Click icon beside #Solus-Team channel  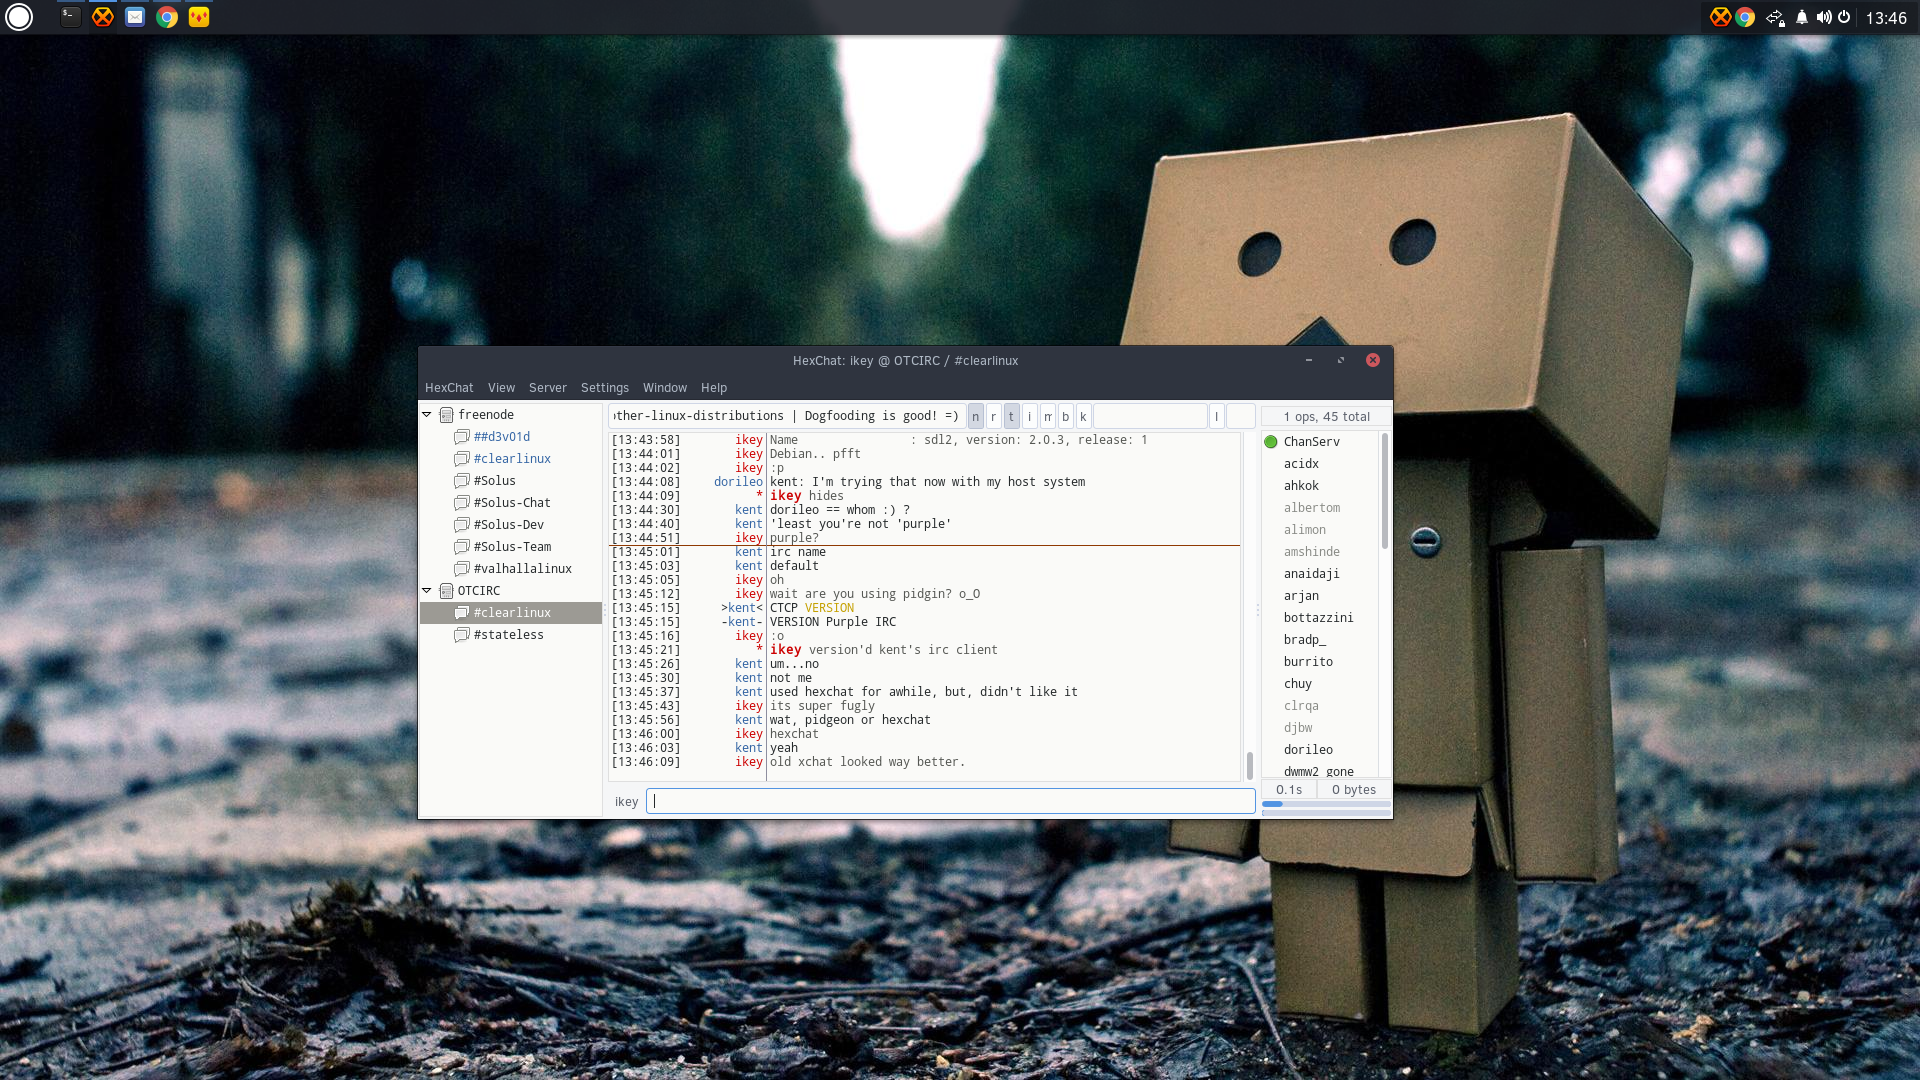(x=462, y=547)
